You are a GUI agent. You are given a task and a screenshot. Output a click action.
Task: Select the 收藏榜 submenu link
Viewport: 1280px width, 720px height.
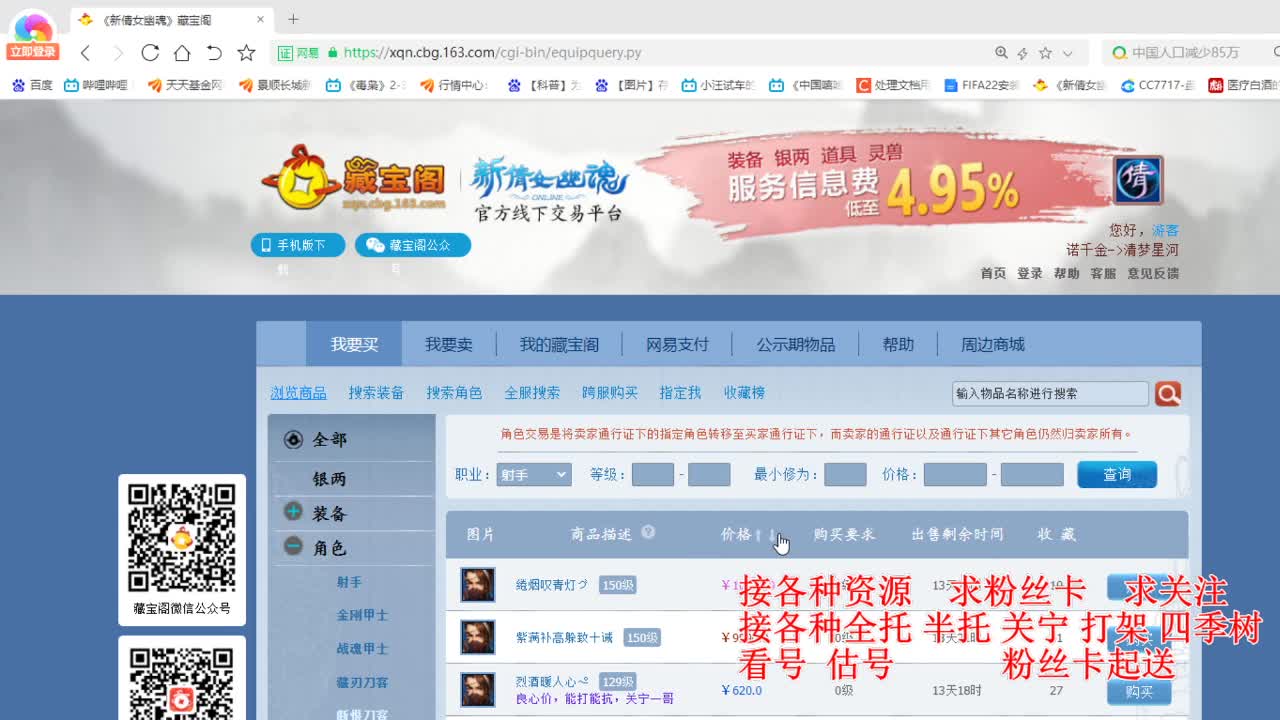pyautogui.click(x=744, y=393)
